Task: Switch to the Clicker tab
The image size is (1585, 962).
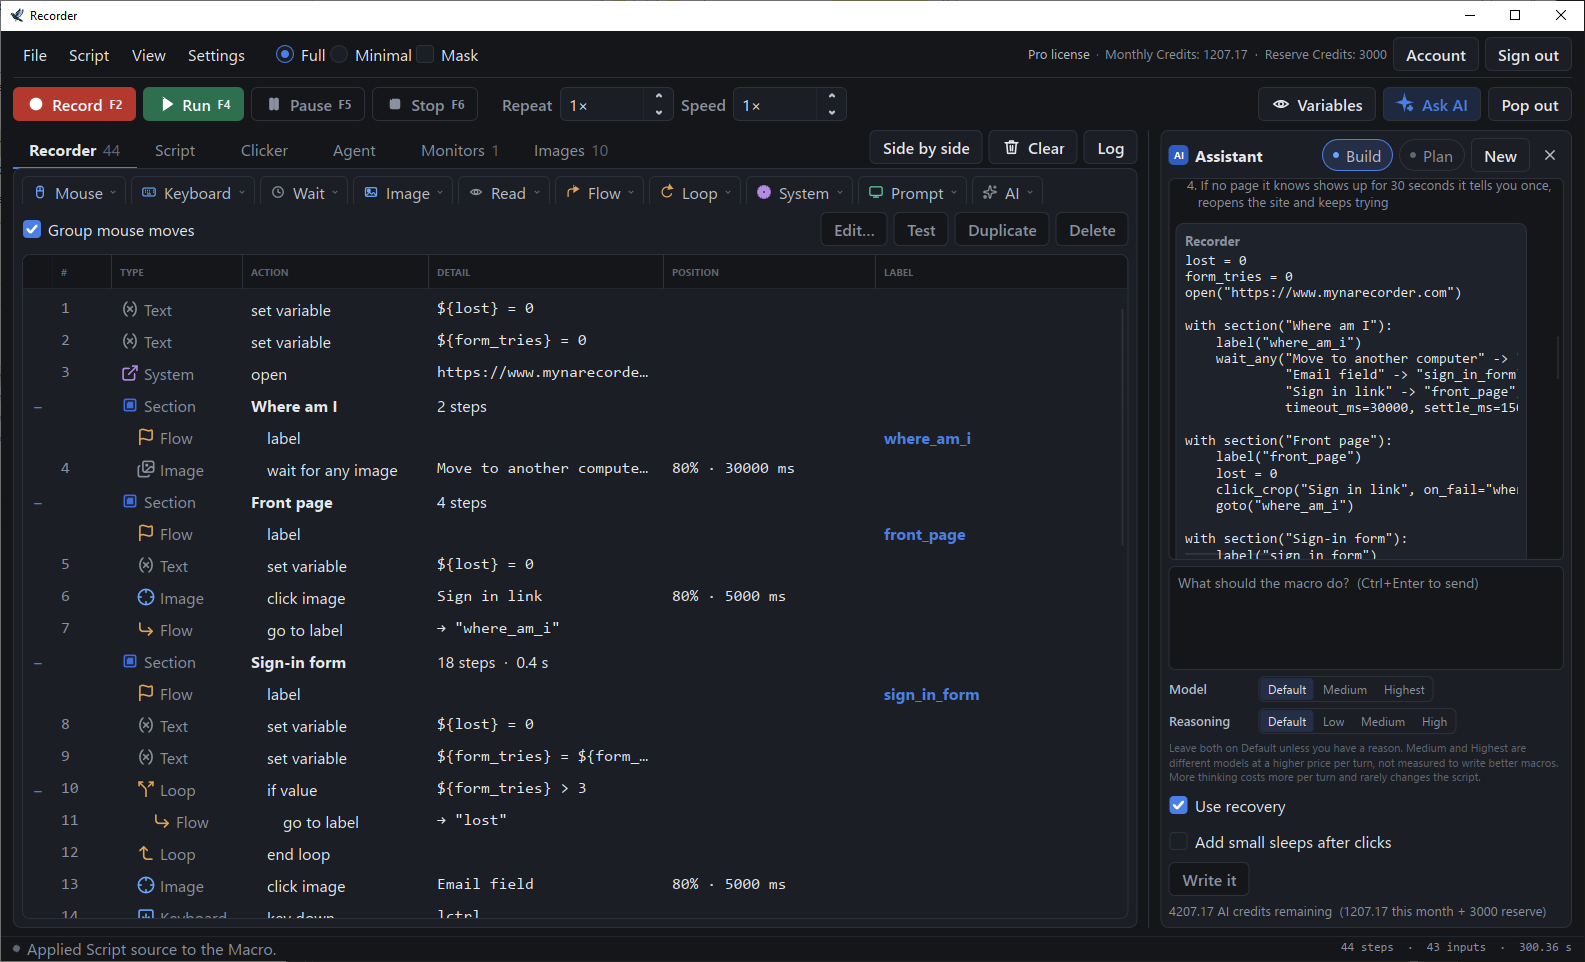Action: tap(264, 150)
